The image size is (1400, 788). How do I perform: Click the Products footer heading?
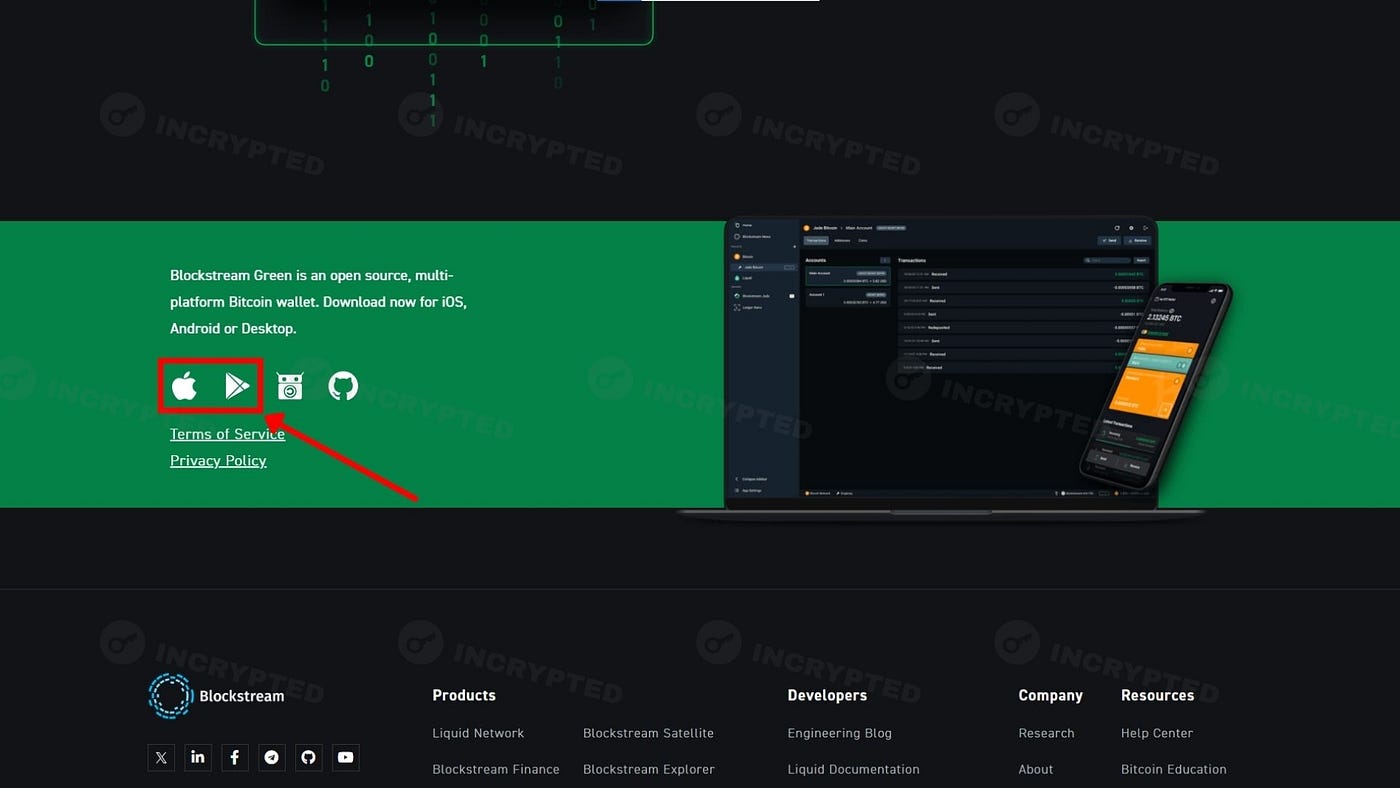pyautogui.click(x=464, y=695)
